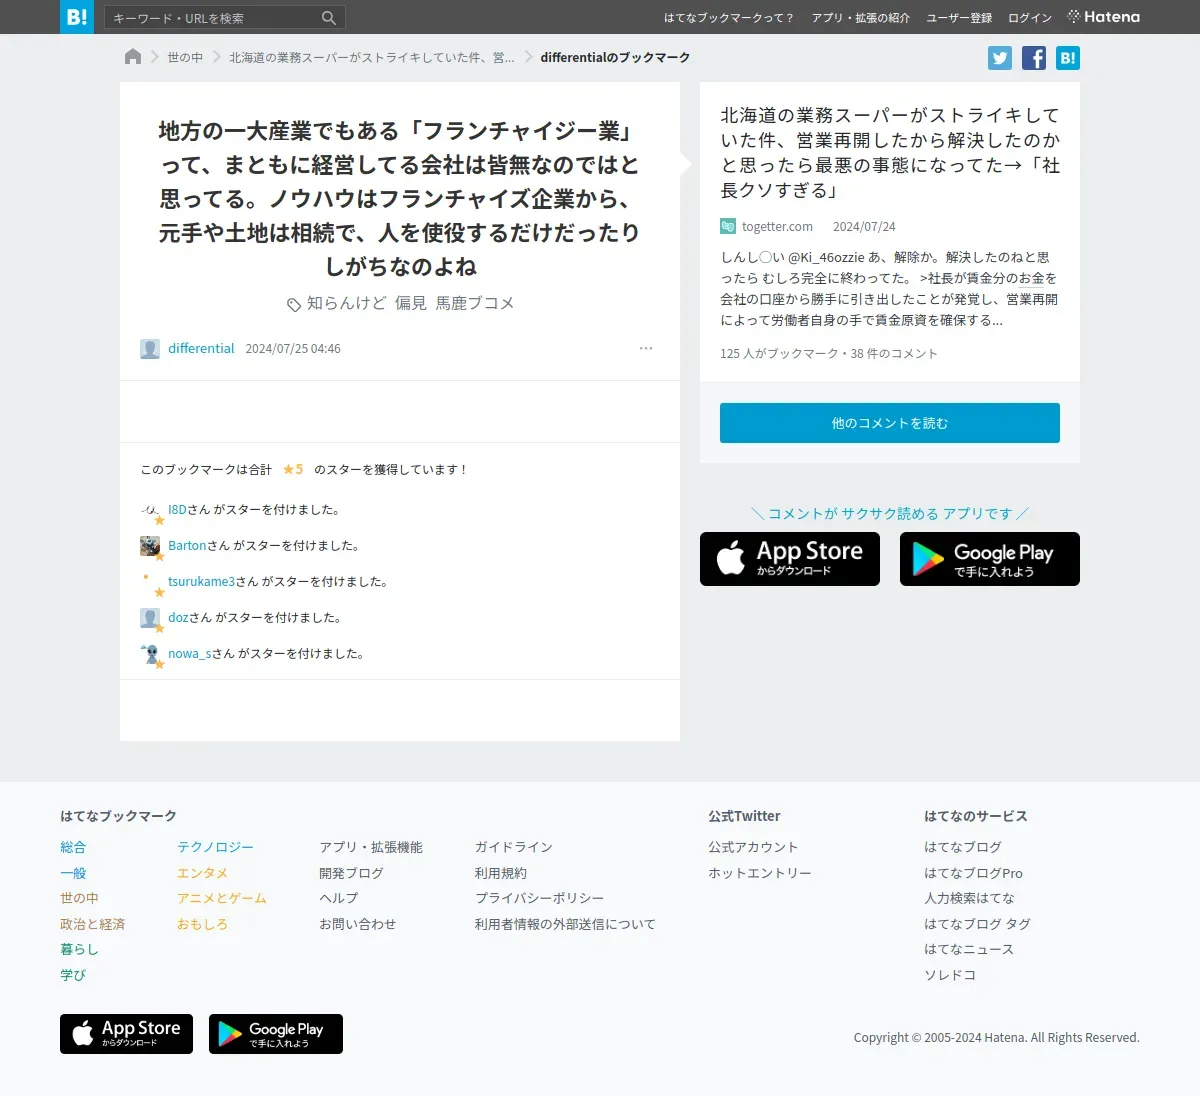1200x1096 pixels.
Task: Open Barton's profile link
Action: (x=187, y=546)
